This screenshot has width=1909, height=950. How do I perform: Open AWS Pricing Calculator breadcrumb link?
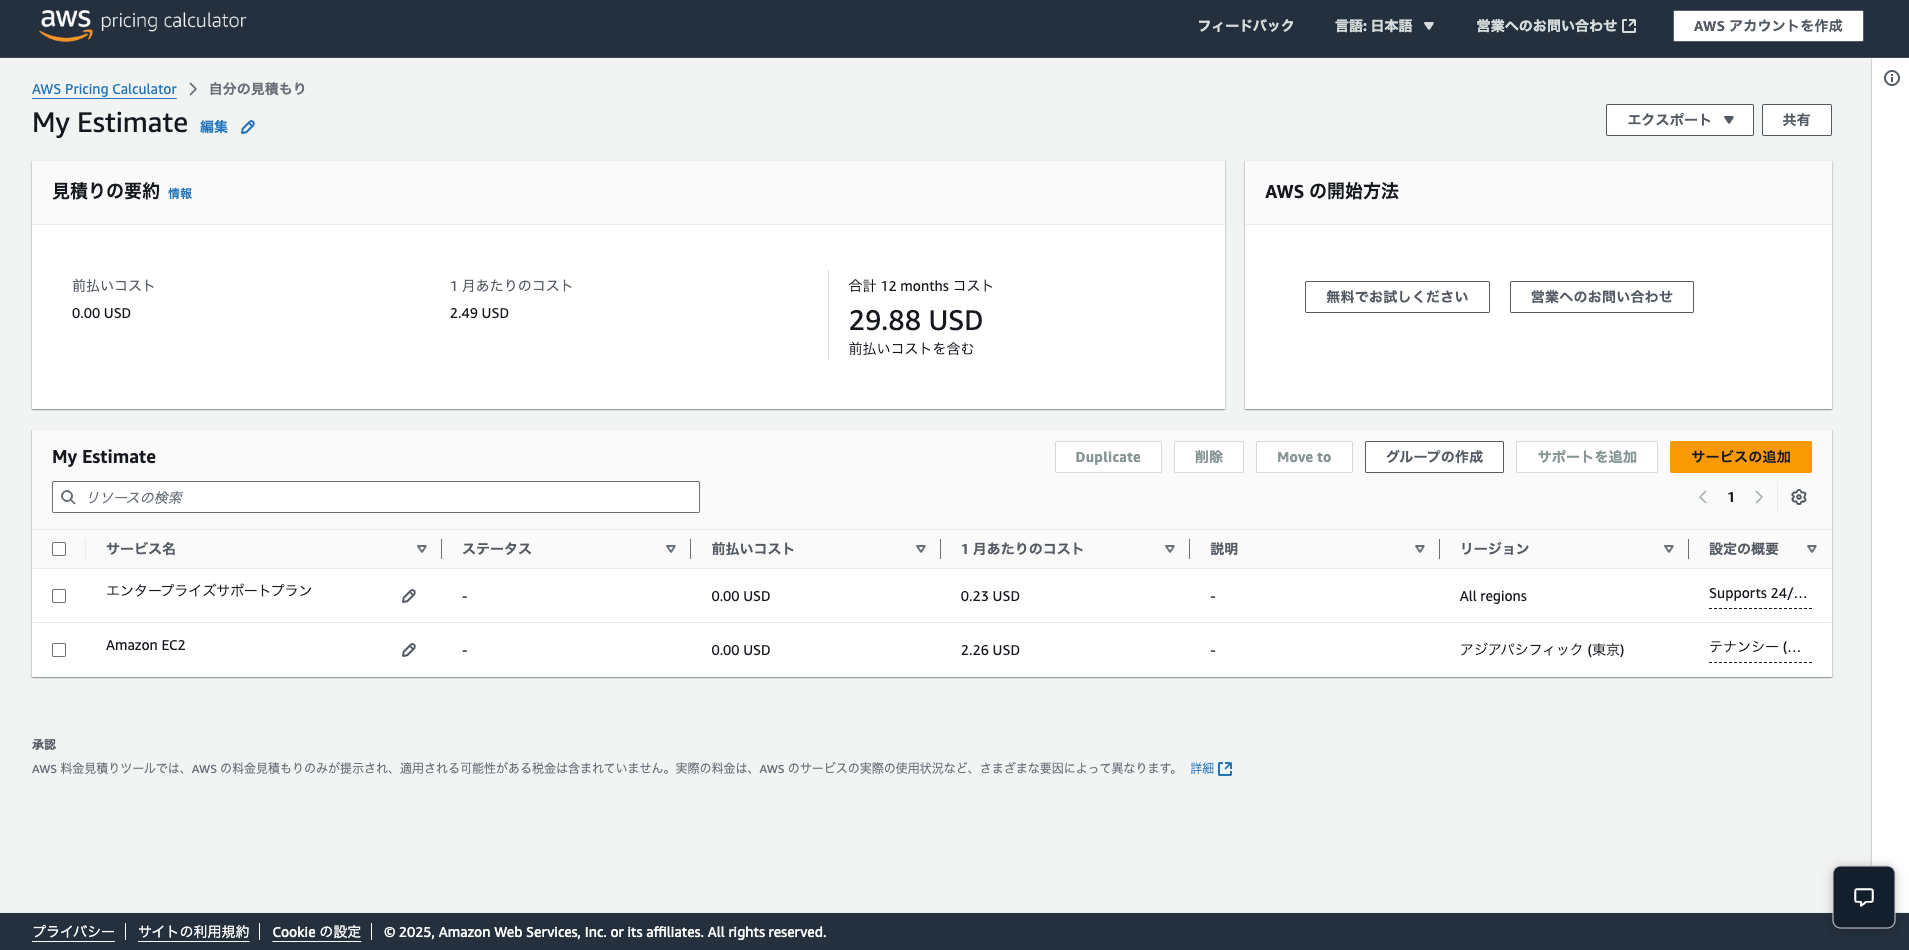point(104,89)
